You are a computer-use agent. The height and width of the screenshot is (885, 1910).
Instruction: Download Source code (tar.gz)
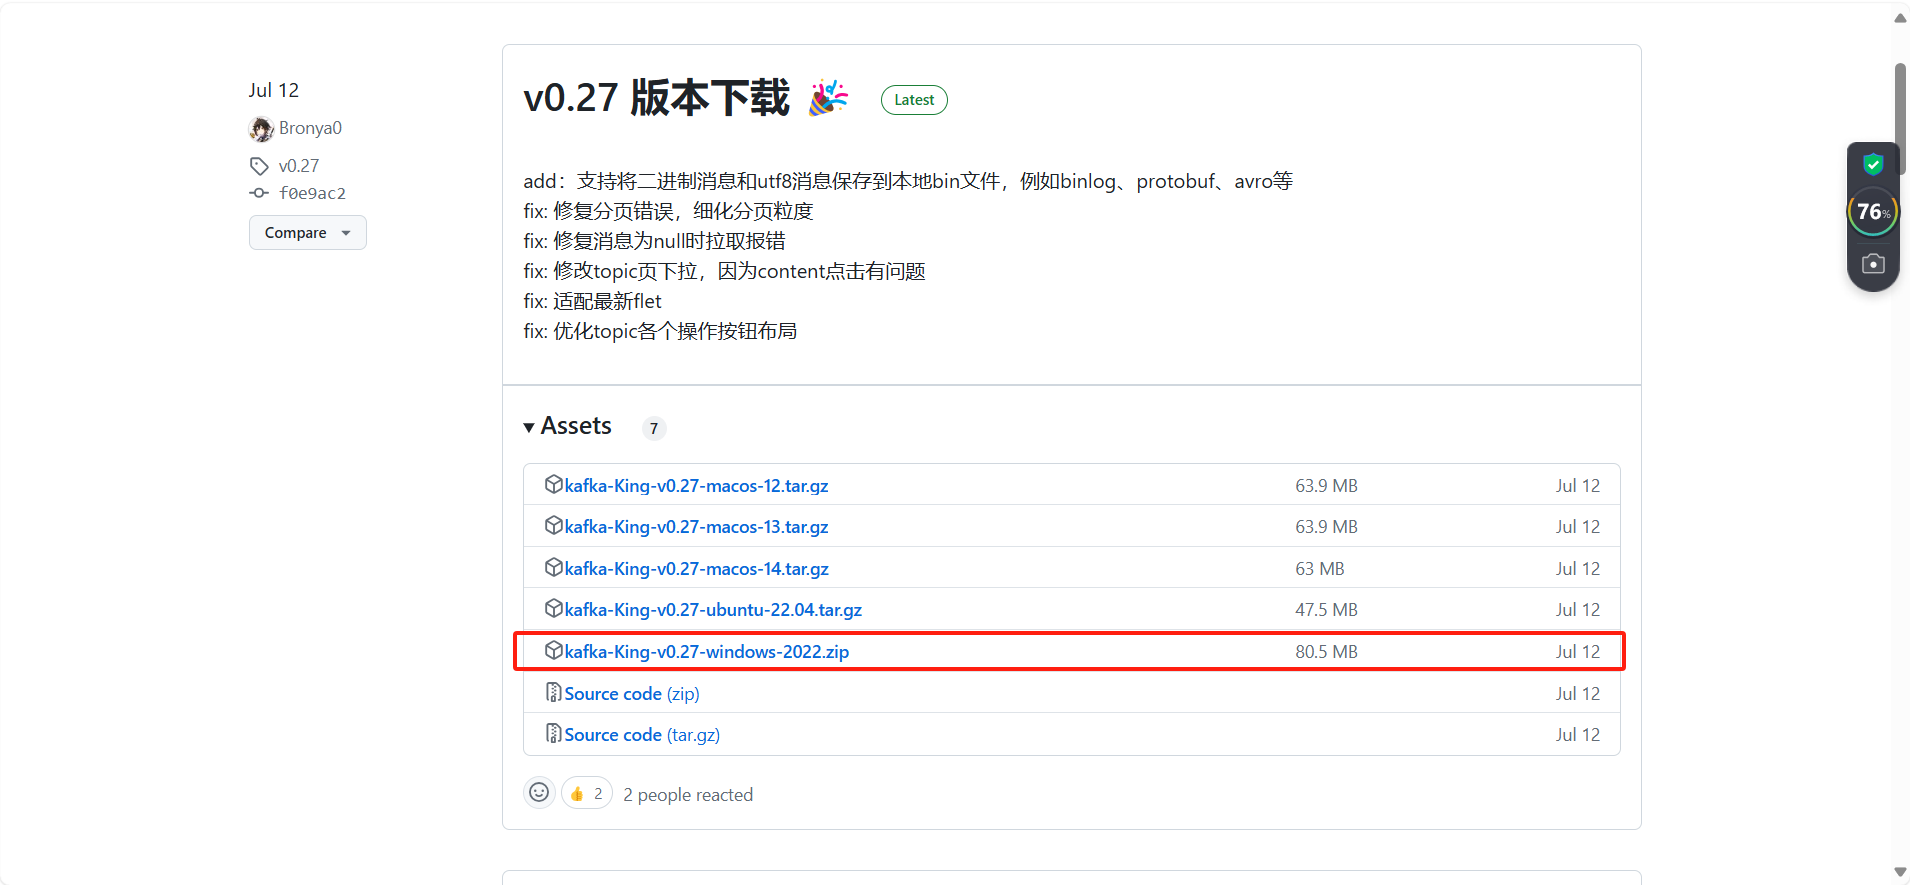click(x=642, y=735)
